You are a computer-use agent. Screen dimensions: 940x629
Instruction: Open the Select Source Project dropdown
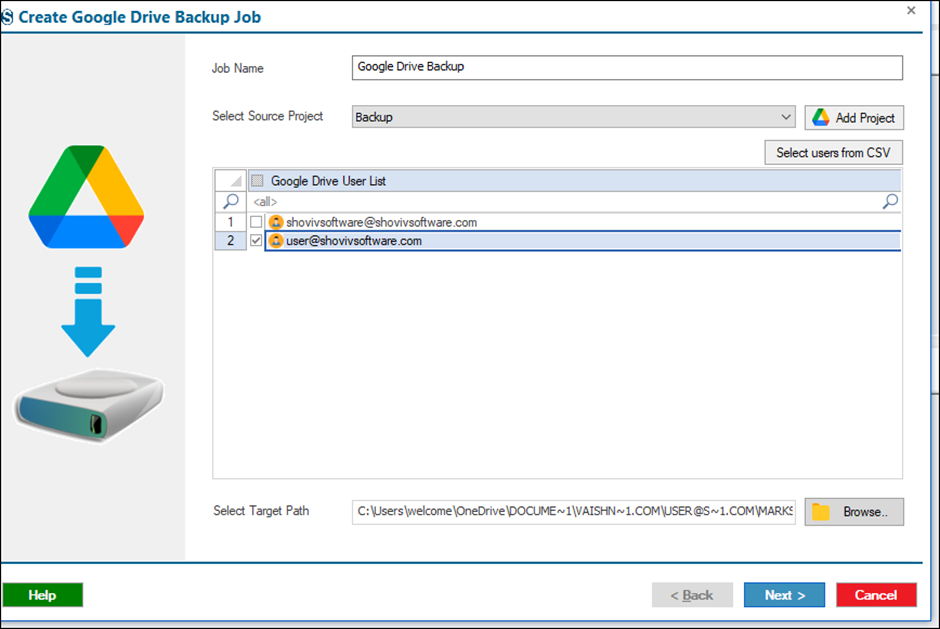(574, 117)
